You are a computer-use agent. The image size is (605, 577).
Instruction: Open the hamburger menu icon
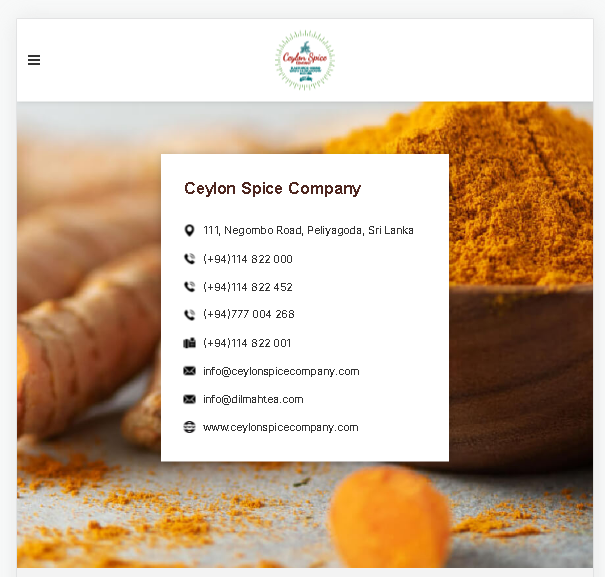point(34,60)
